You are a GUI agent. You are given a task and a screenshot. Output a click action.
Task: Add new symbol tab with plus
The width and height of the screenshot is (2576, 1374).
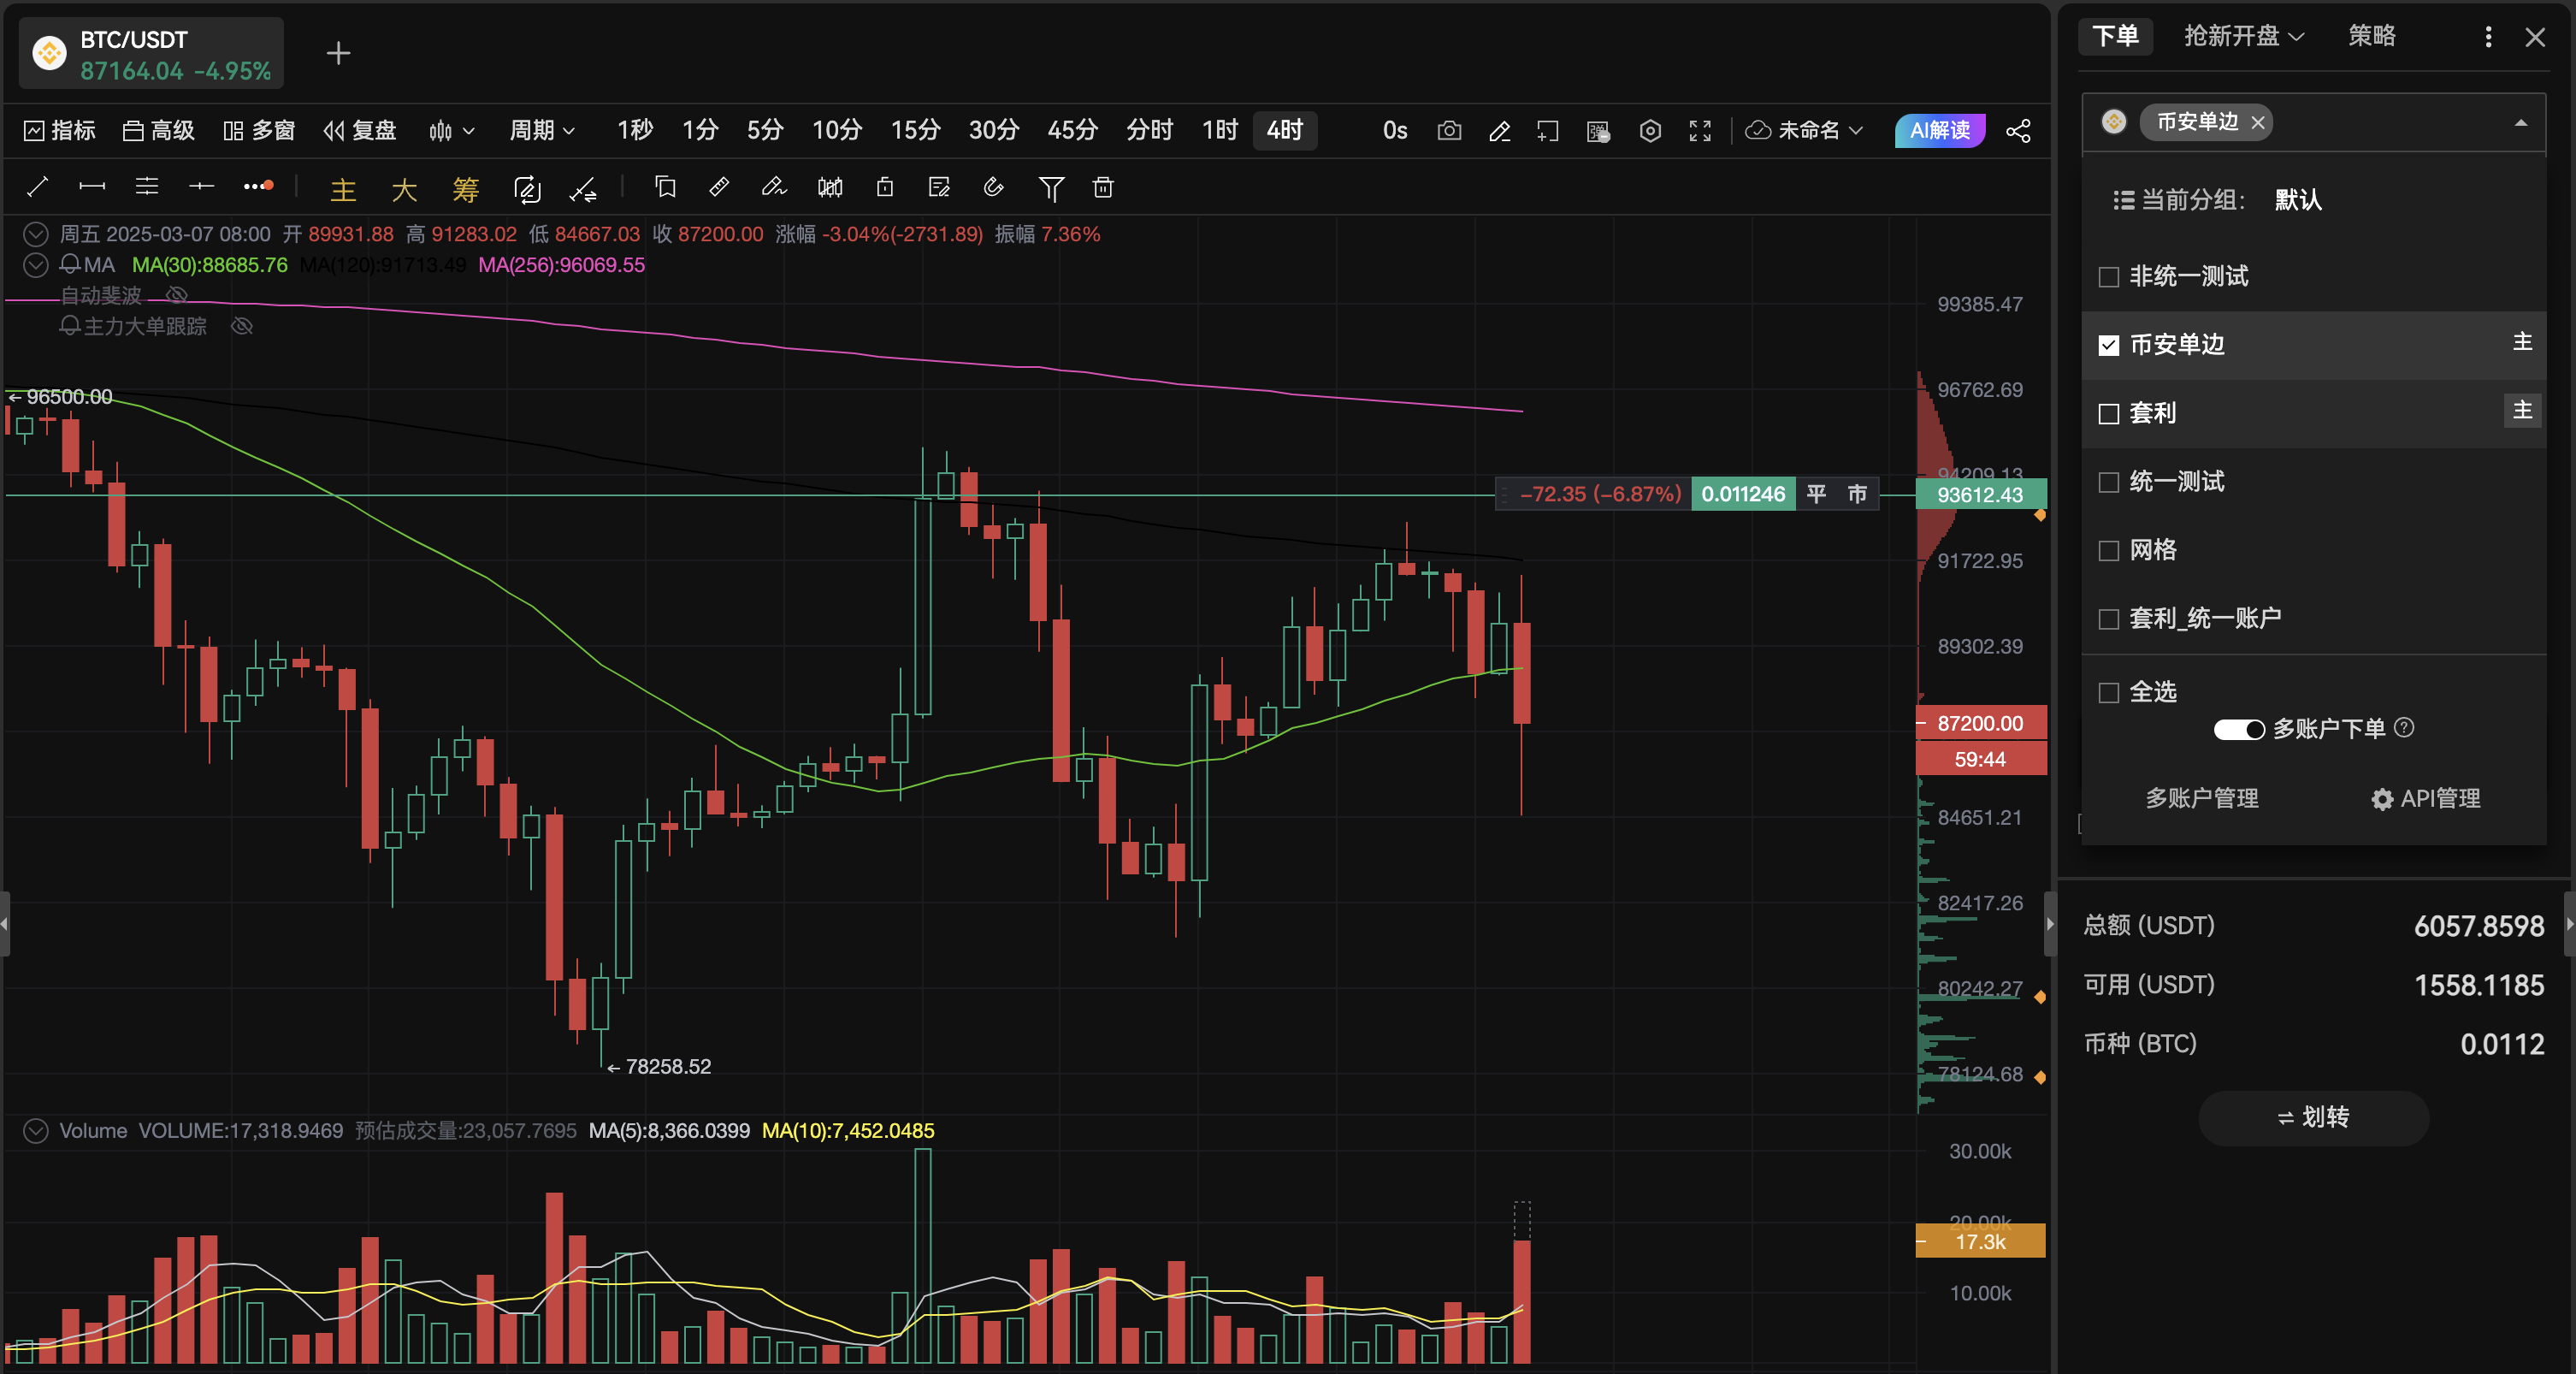tap(339, 53)
